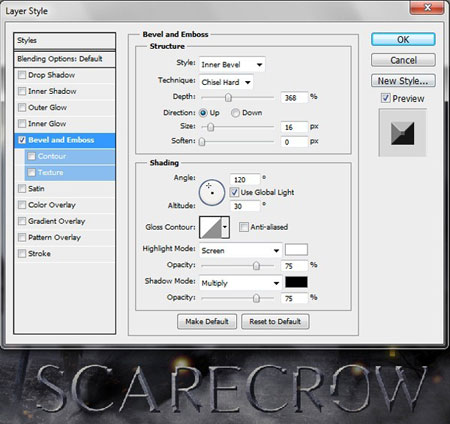Select the Up direction radio button
The image size is (450, 424).
pos(203,113)
